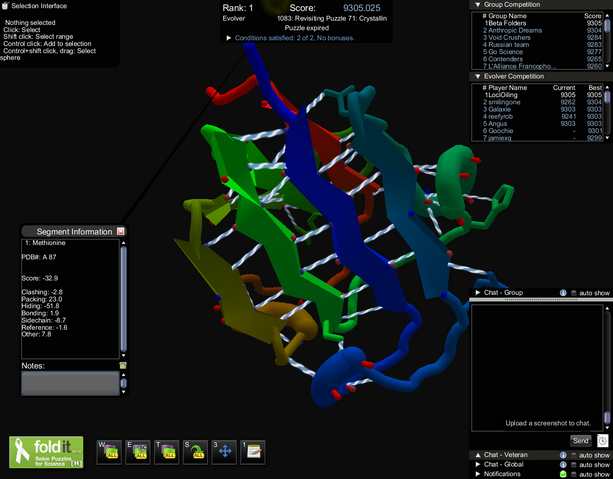Click the S green arrow ALL tool
This screenshot has height=479, width=613.
[x=195, y=452]
